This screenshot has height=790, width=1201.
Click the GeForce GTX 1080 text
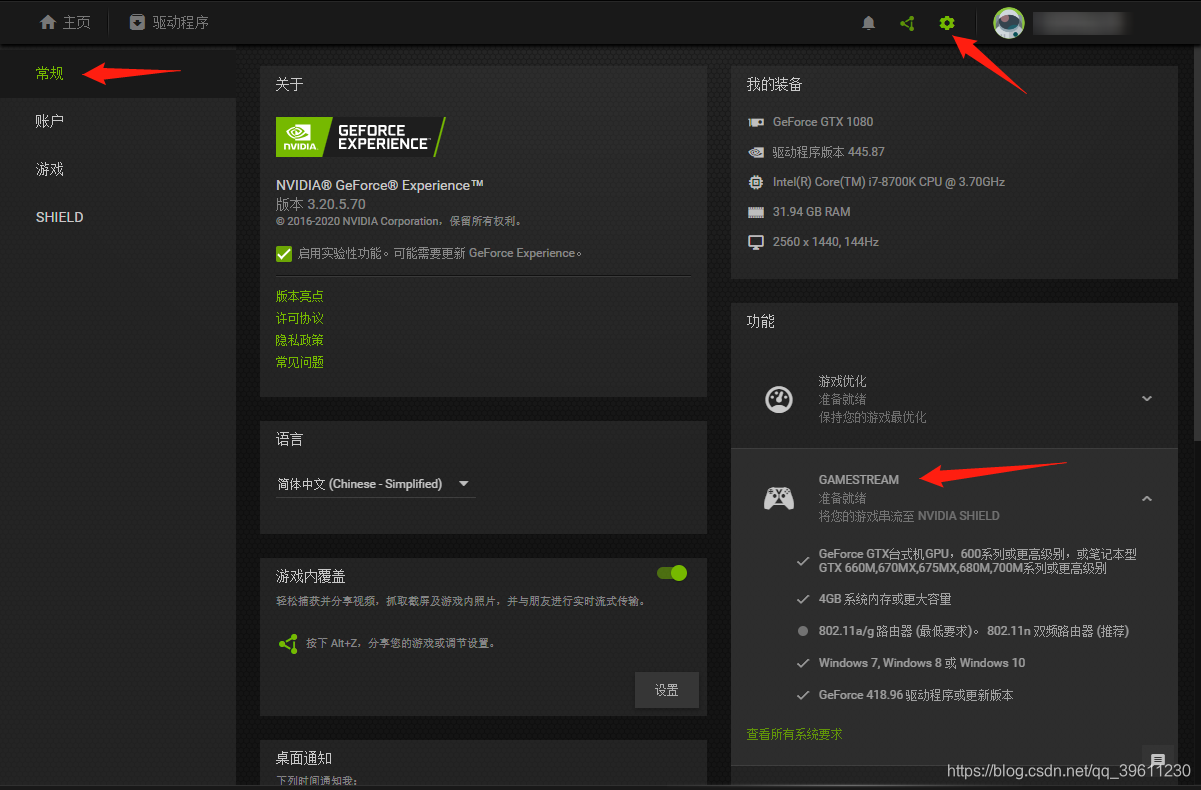(x=823, y=122)
